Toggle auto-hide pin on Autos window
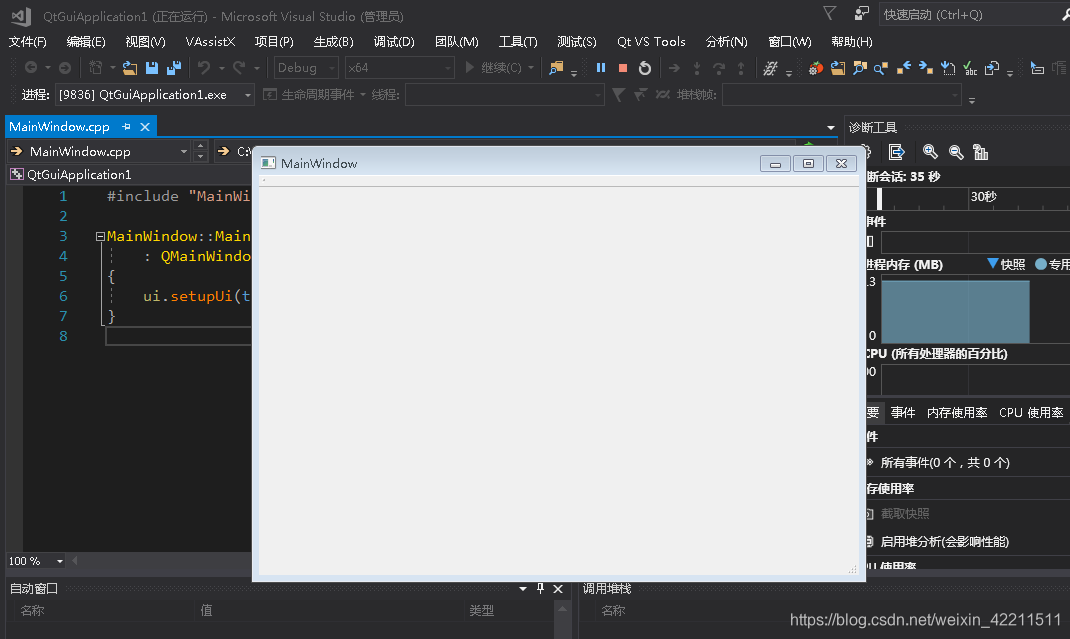1070x639 pixels. point(540,588)
